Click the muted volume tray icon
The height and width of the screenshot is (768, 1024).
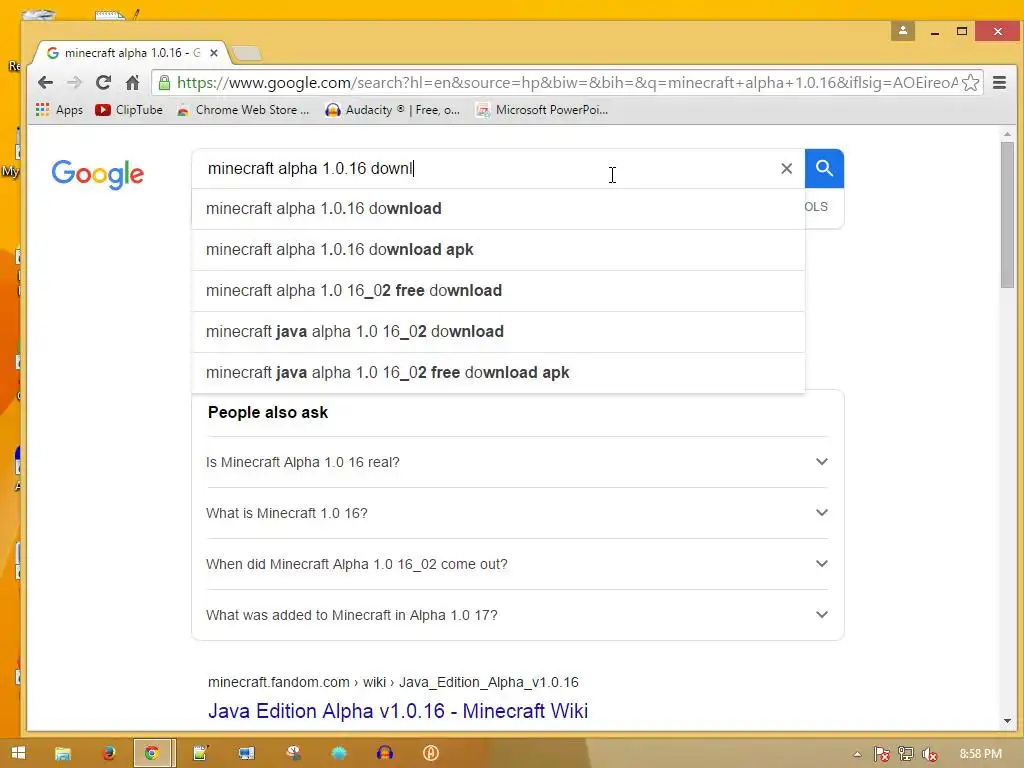[930, 754]
